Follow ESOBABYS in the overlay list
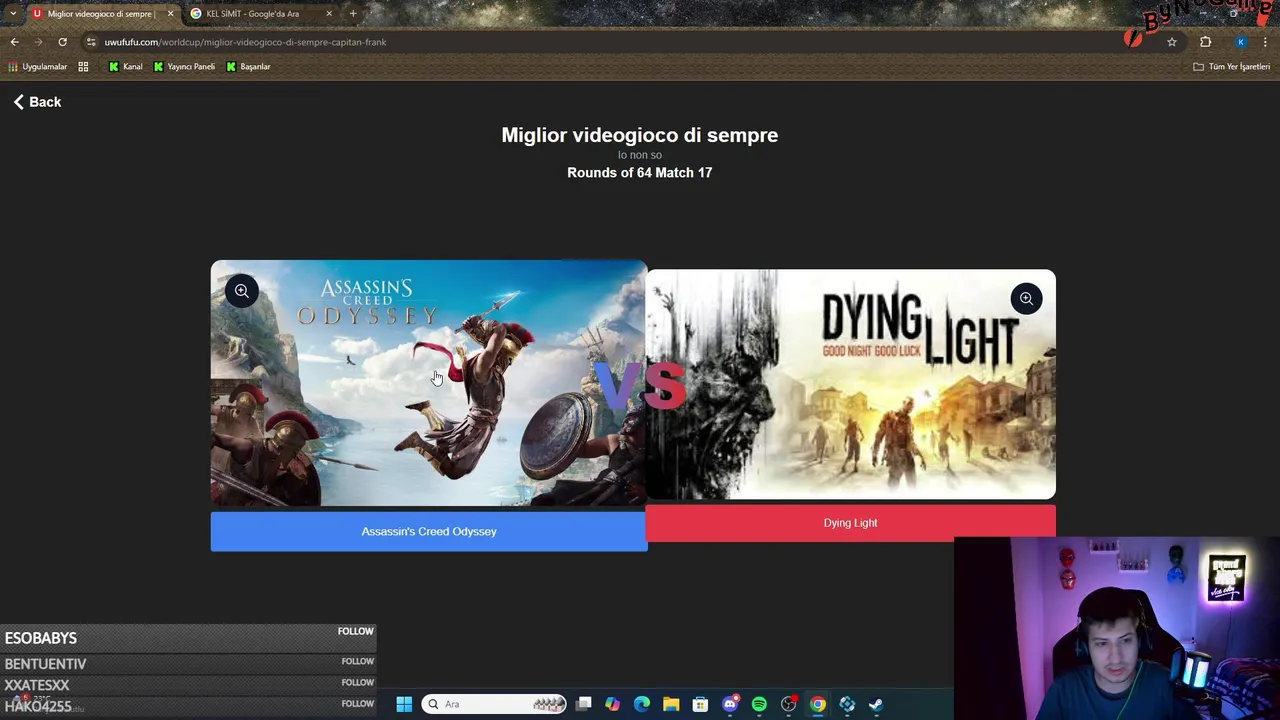This screenshot has height=720, width=1280. click(355, 632)
